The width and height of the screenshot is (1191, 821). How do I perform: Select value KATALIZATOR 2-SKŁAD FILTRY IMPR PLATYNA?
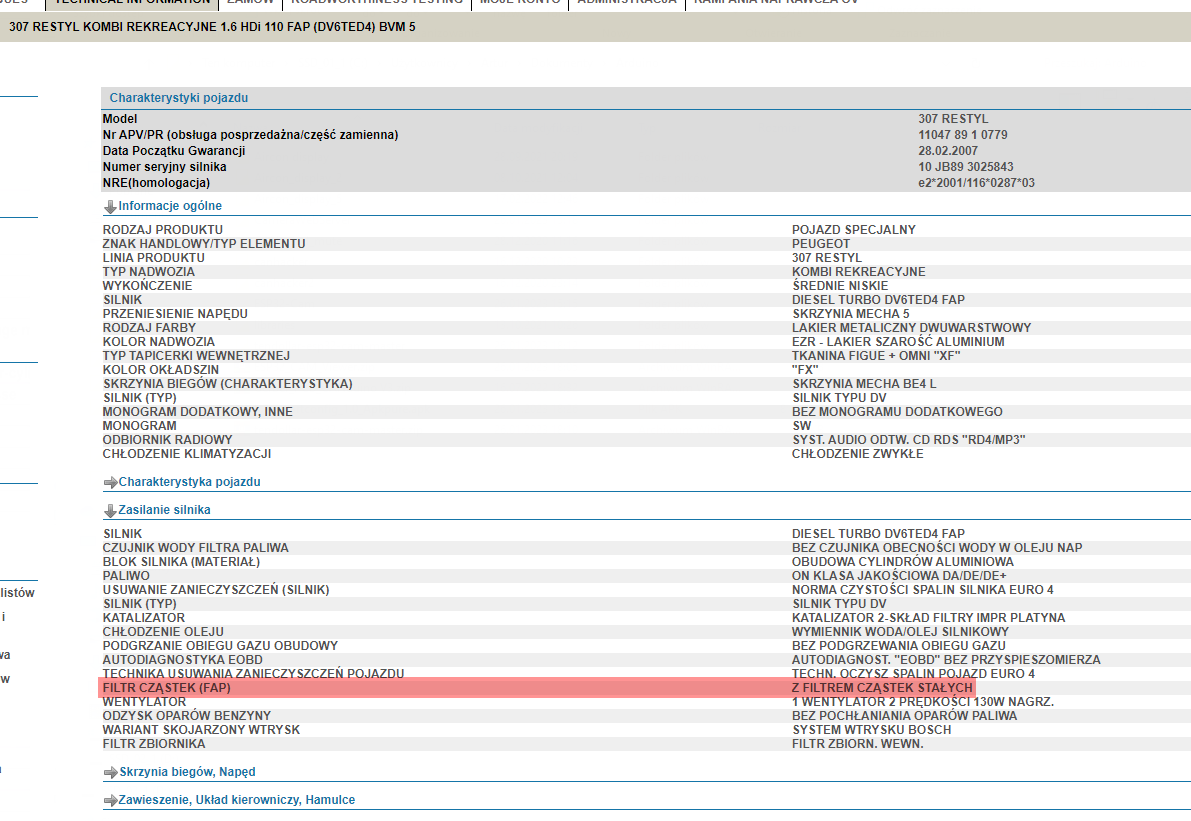click(928, 618)
